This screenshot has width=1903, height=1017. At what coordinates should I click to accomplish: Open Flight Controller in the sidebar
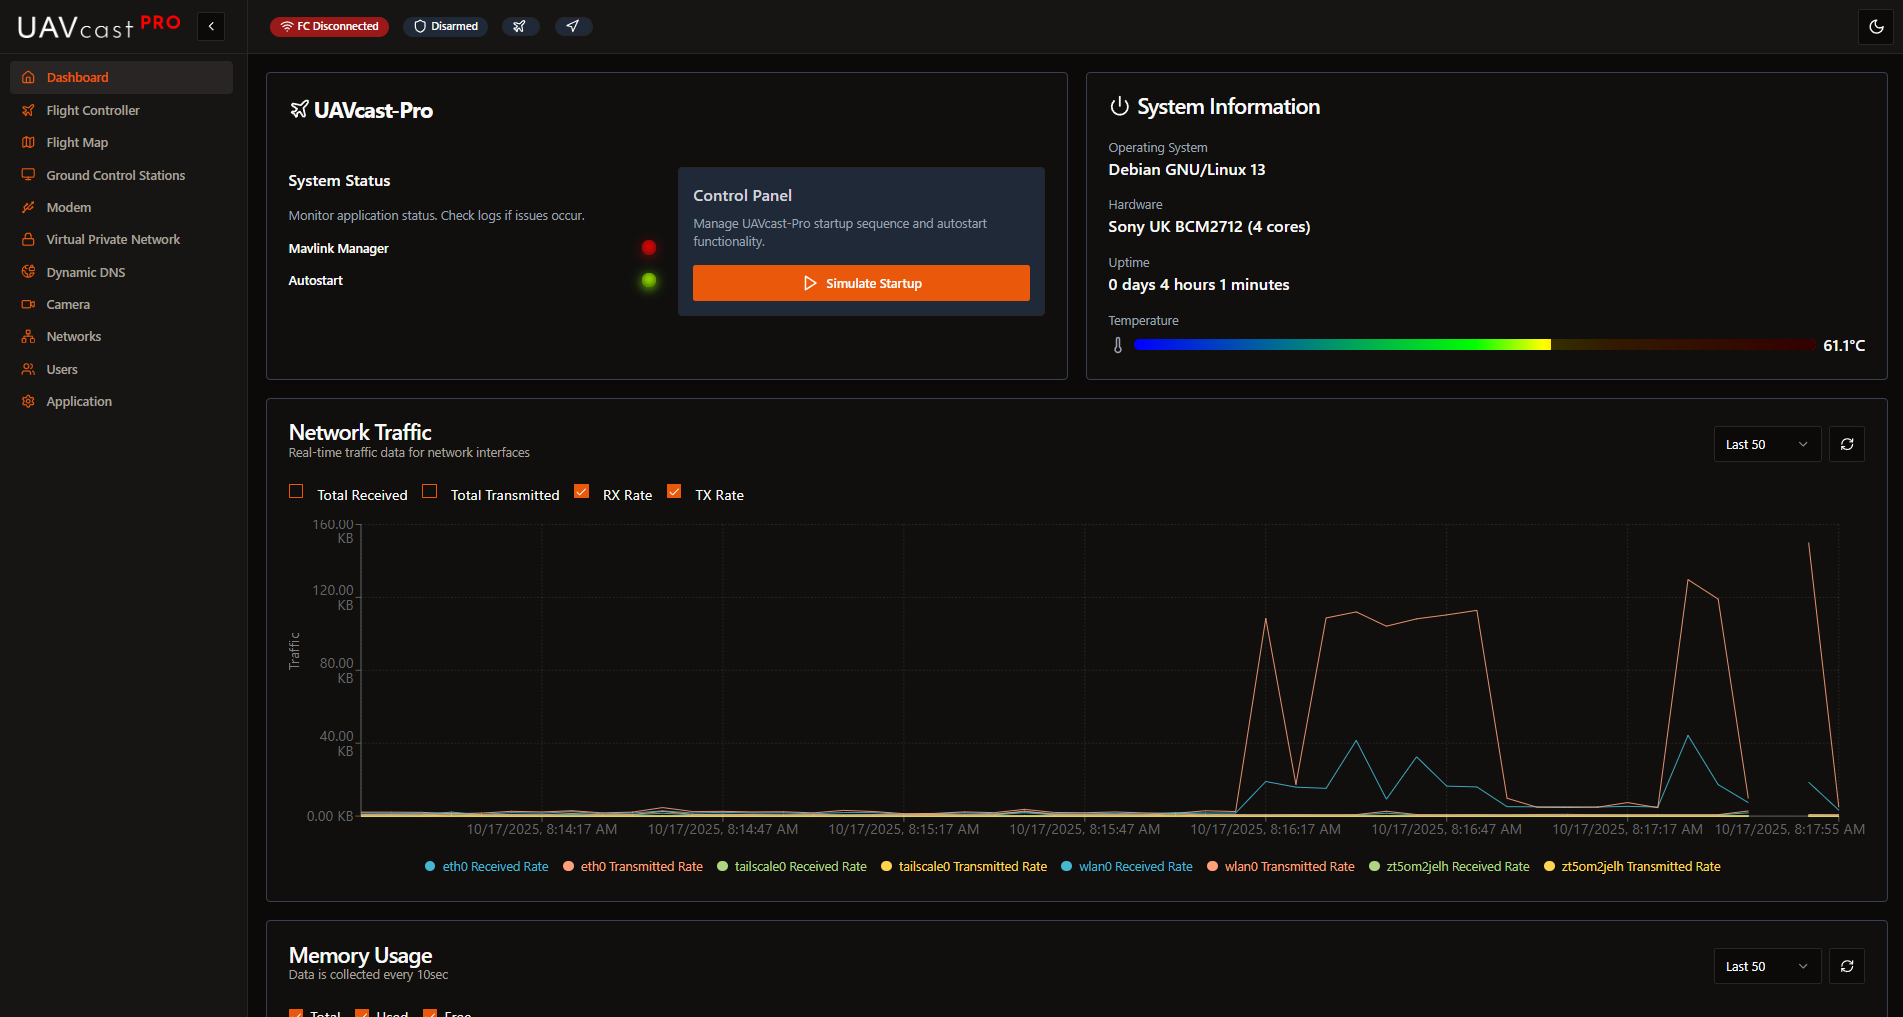coord(93,111)
